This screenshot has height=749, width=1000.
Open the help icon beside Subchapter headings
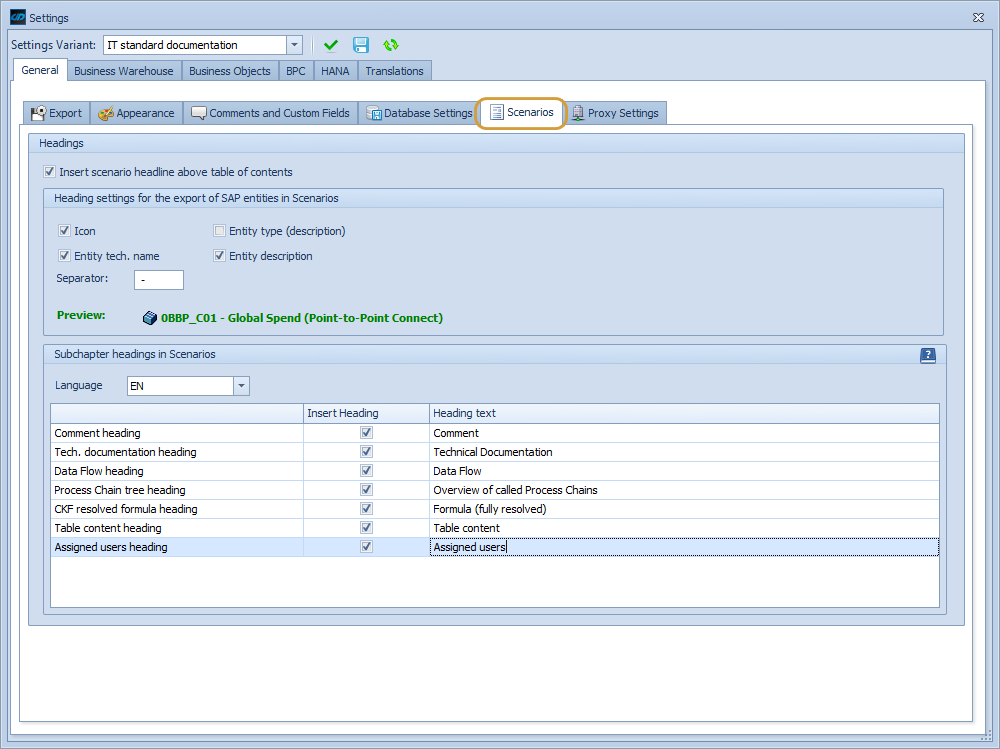click(927, 355)
